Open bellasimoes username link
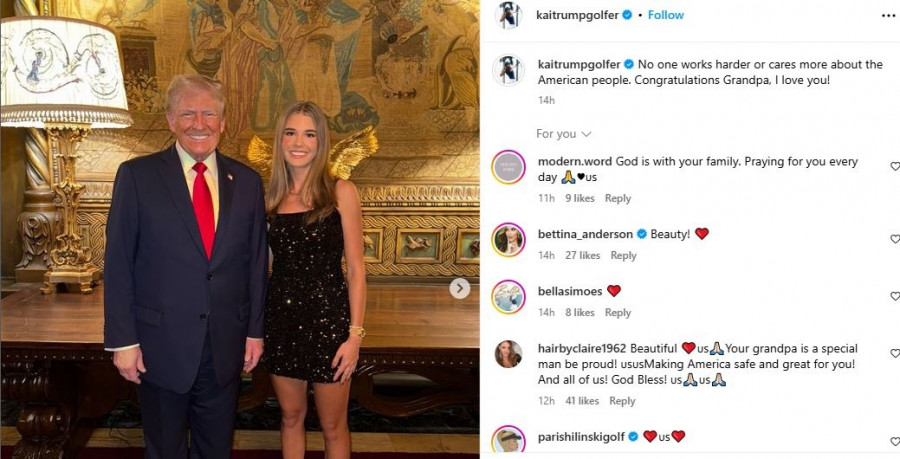The height and width of the screenshot is (459, 900). point(569,291)
